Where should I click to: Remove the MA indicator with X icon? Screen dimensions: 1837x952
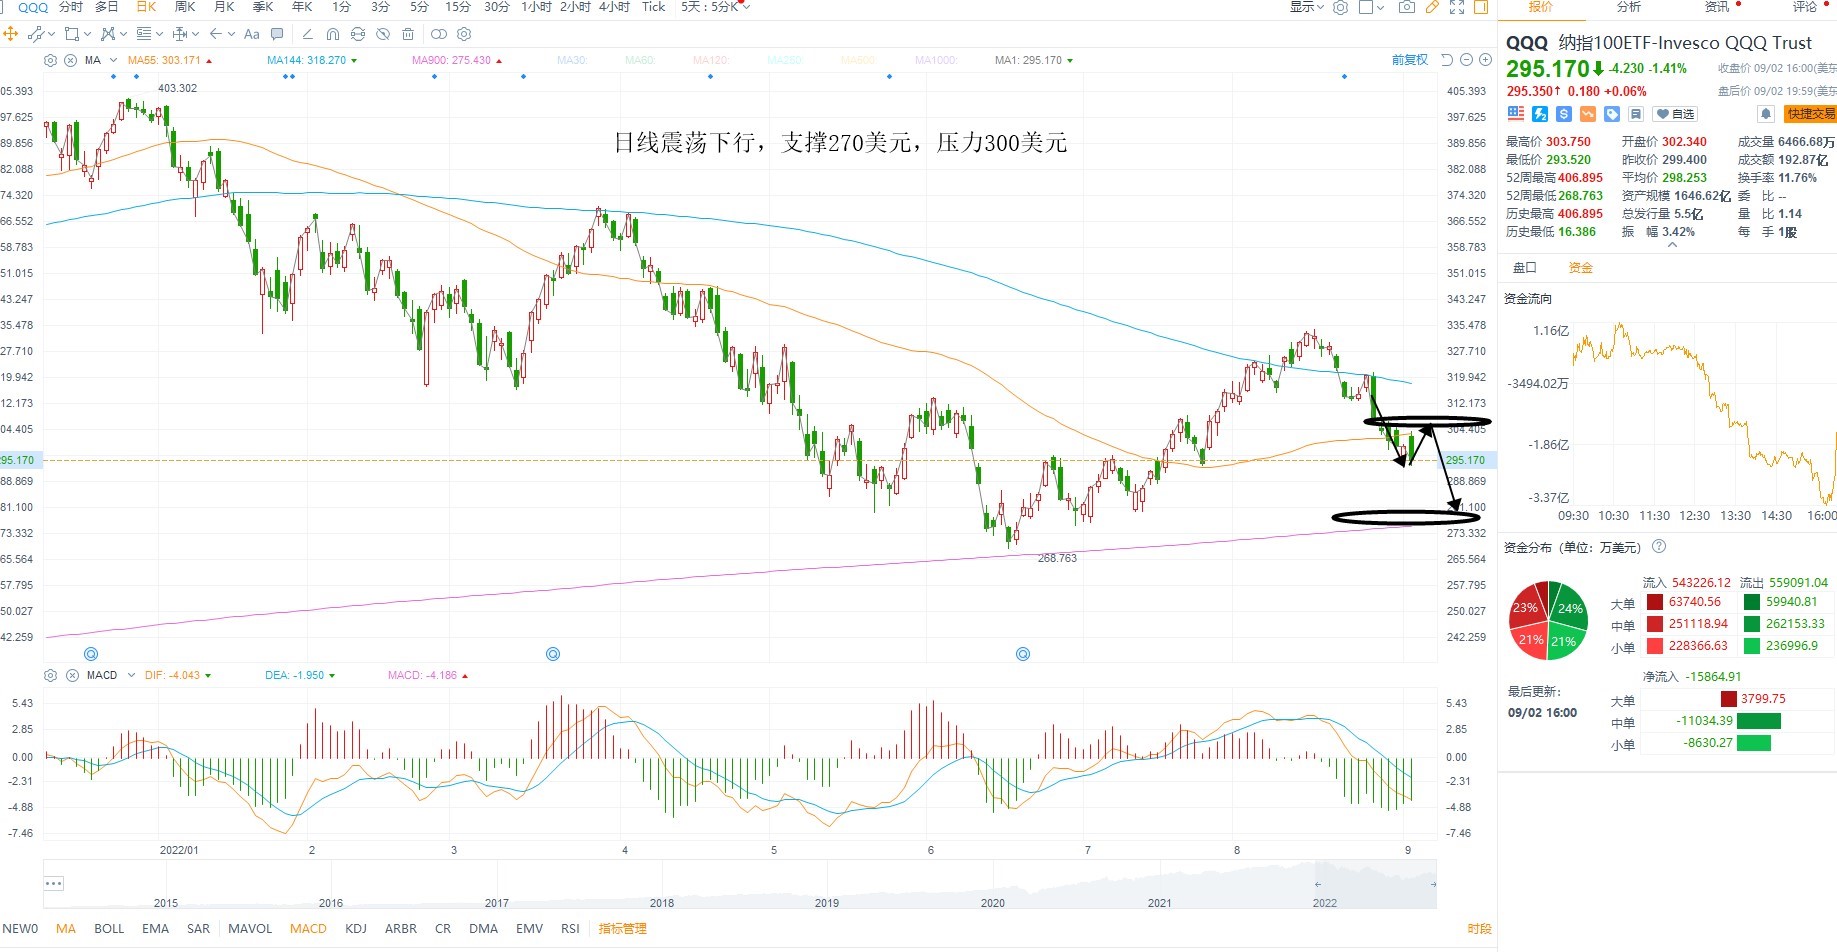[71, 60]
